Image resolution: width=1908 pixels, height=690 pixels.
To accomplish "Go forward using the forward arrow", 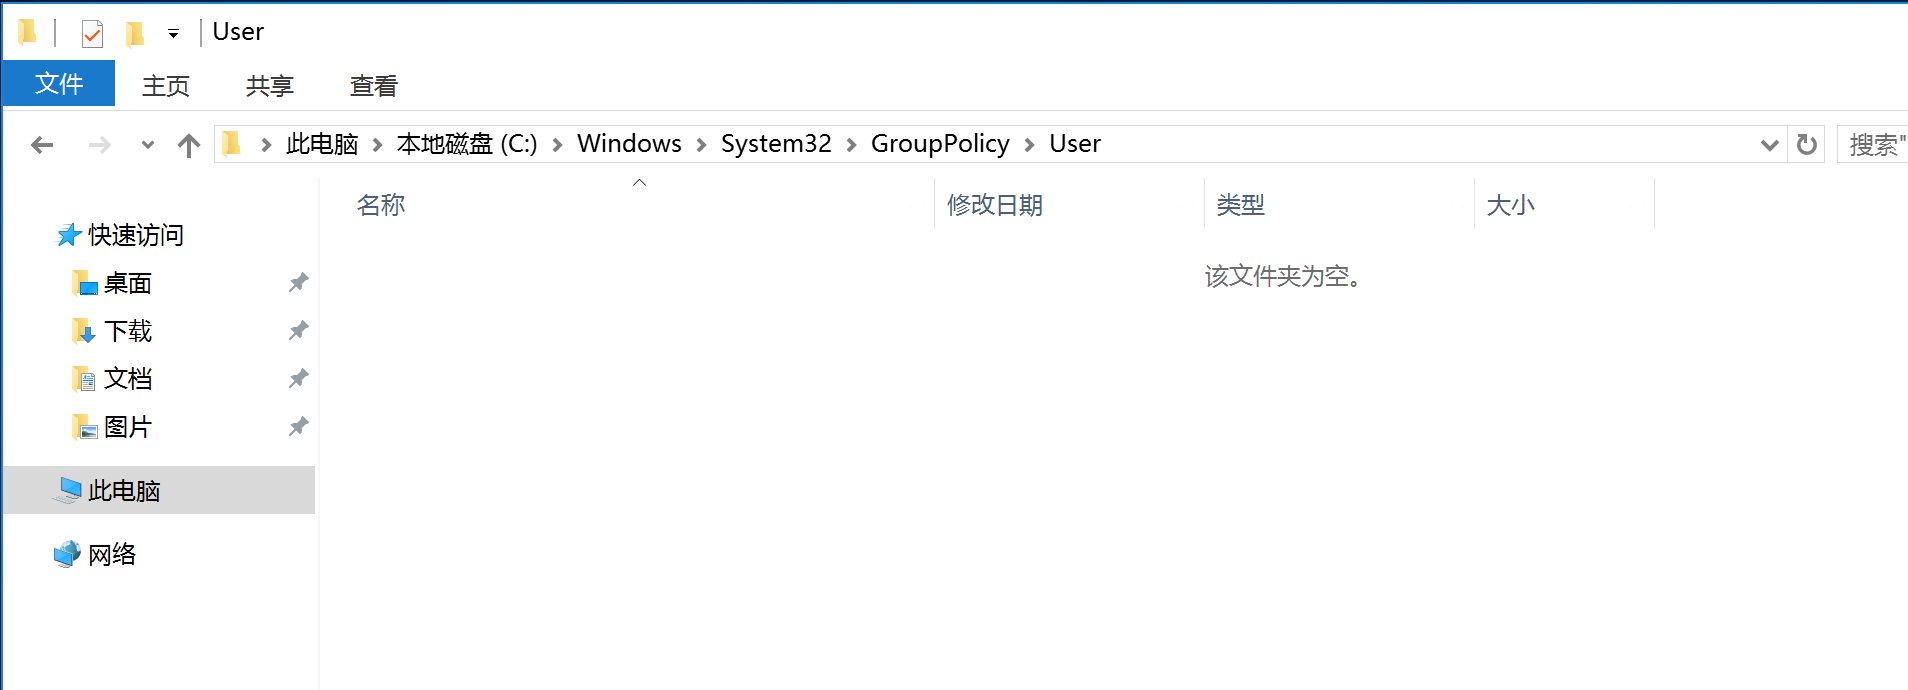I will coord(100,145).
